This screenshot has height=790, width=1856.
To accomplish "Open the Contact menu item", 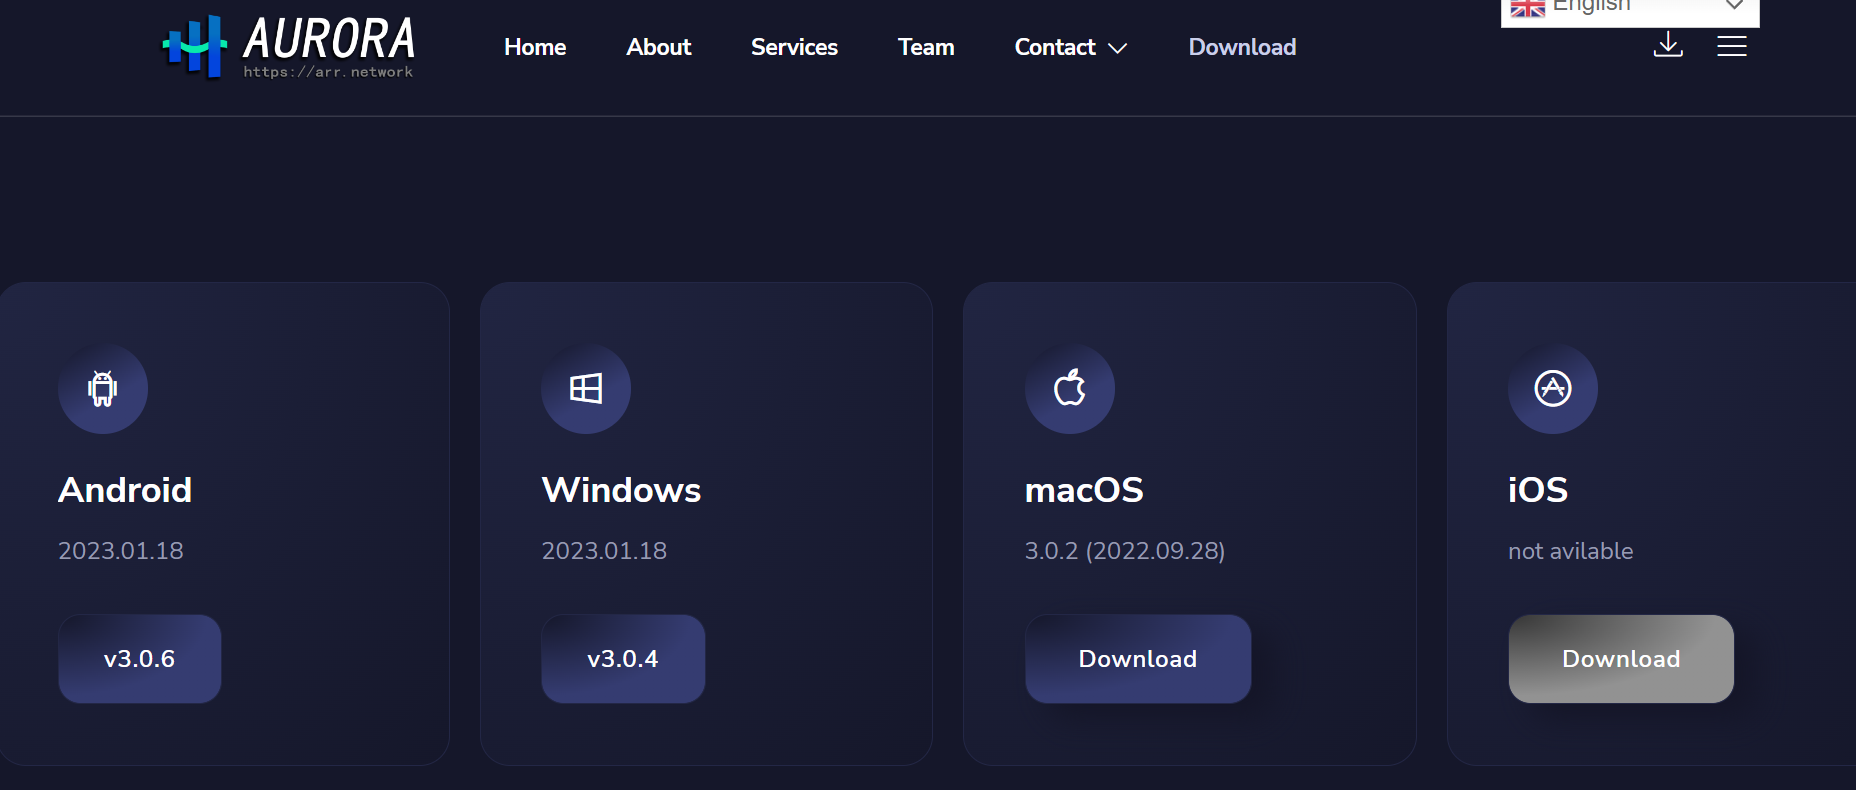I will pos(1055,47).
